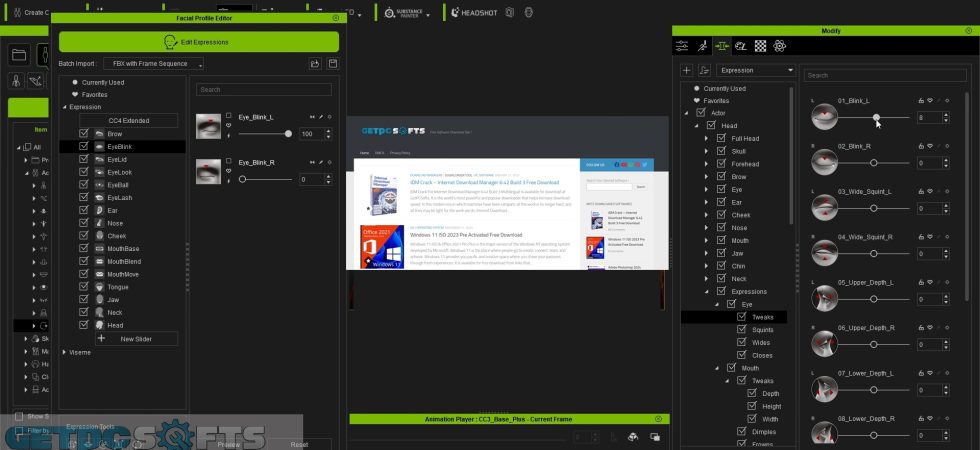This screenshot has width=980, height=450.
Task: Open the Substance Painter dropdown arrow
Action: click(428, 14)
